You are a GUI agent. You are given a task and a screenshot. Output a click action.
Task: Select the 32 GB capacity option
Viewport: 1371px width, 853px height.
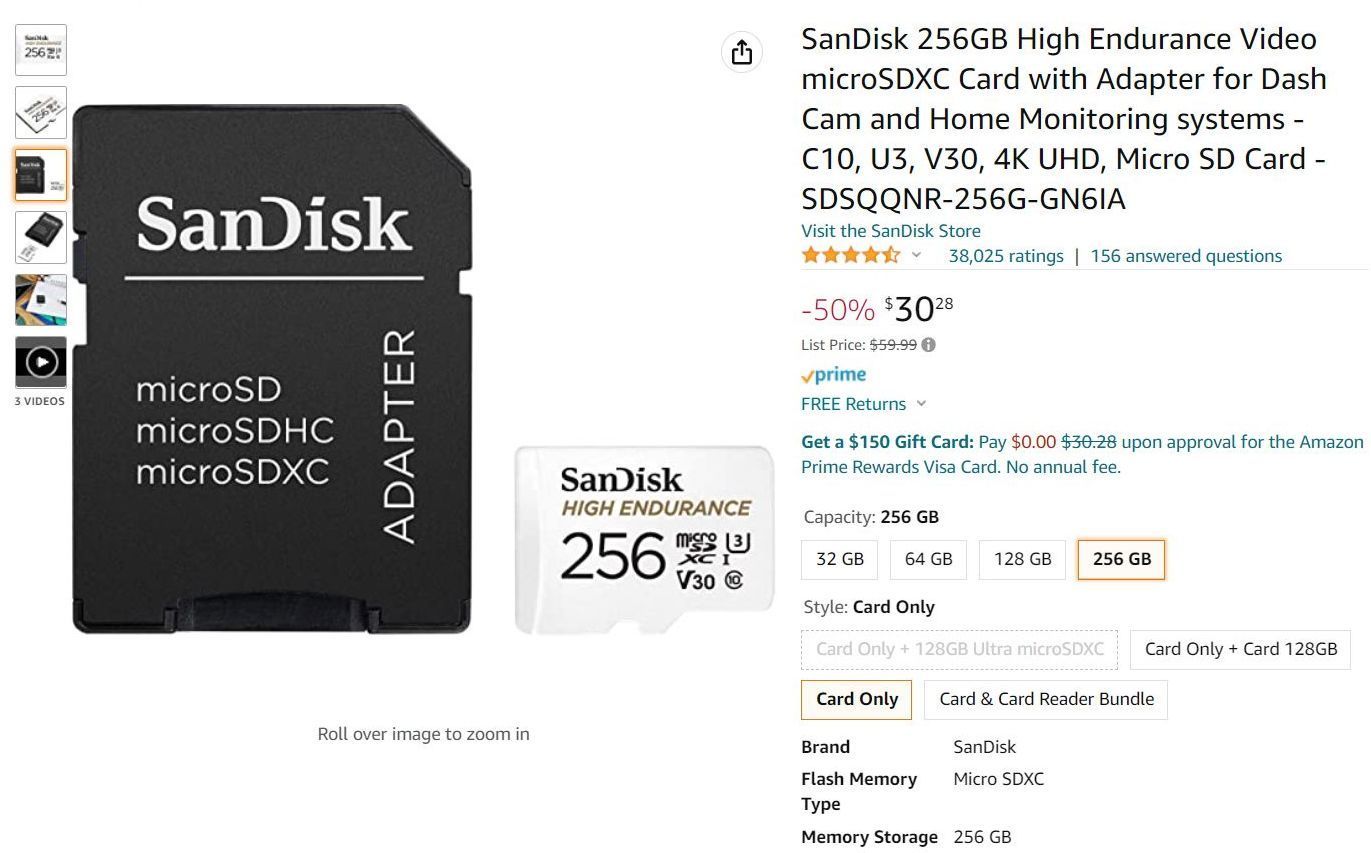point(839,559)
